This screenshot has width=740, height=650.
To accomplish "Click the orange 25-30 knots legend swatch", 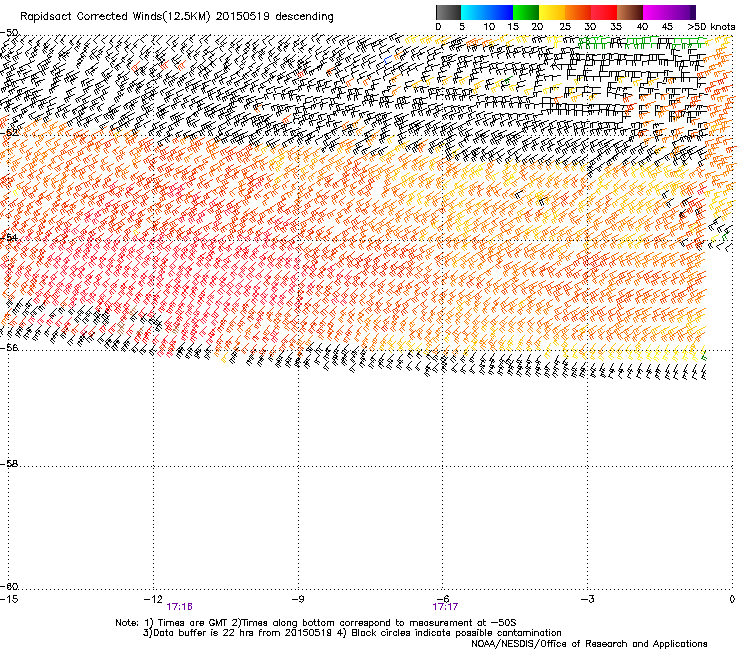I will pyautogui.click(x=578, y=12).
